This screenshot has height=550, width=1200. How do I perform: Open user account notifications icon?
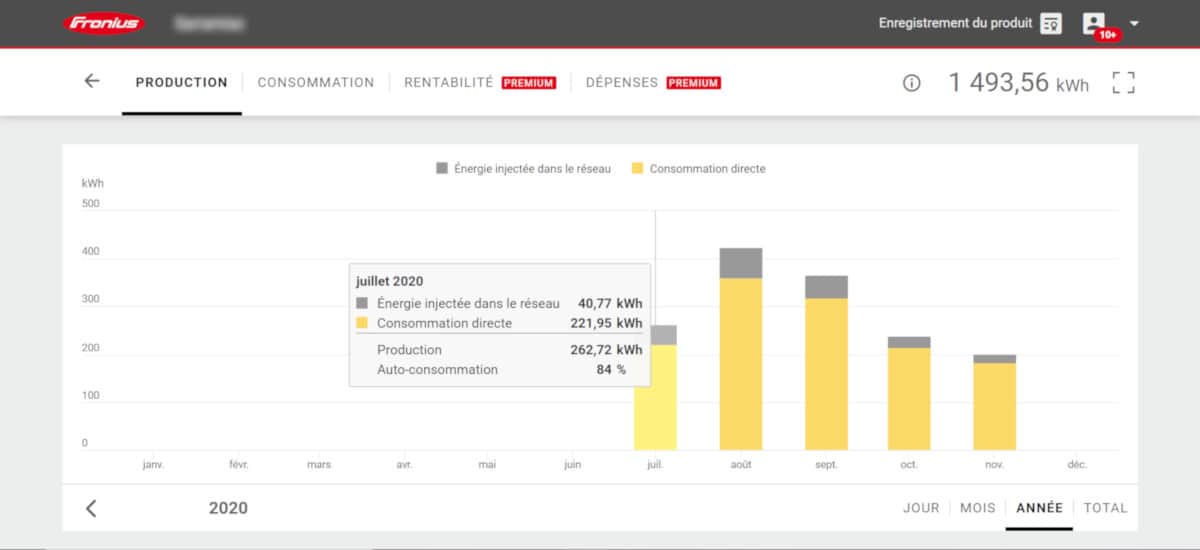coord(1094,23)
